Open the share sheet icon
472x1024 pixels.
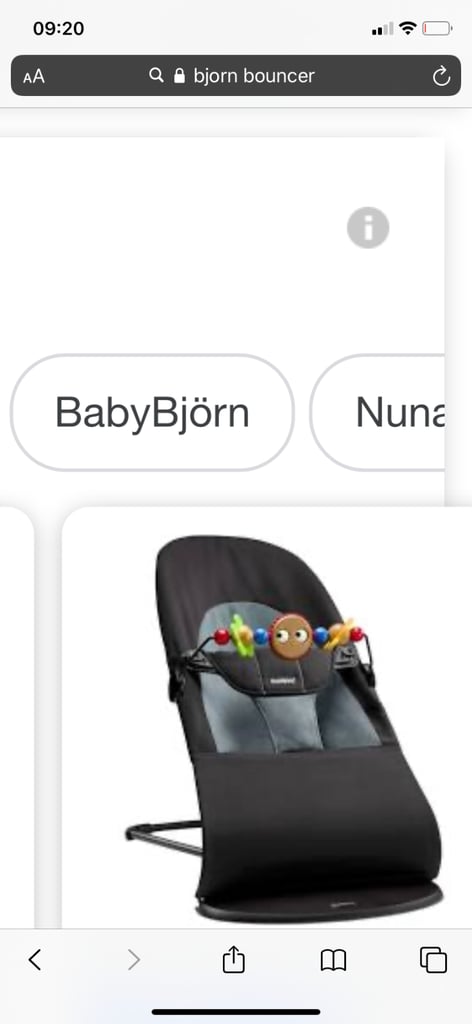click(x=234, y=959)
